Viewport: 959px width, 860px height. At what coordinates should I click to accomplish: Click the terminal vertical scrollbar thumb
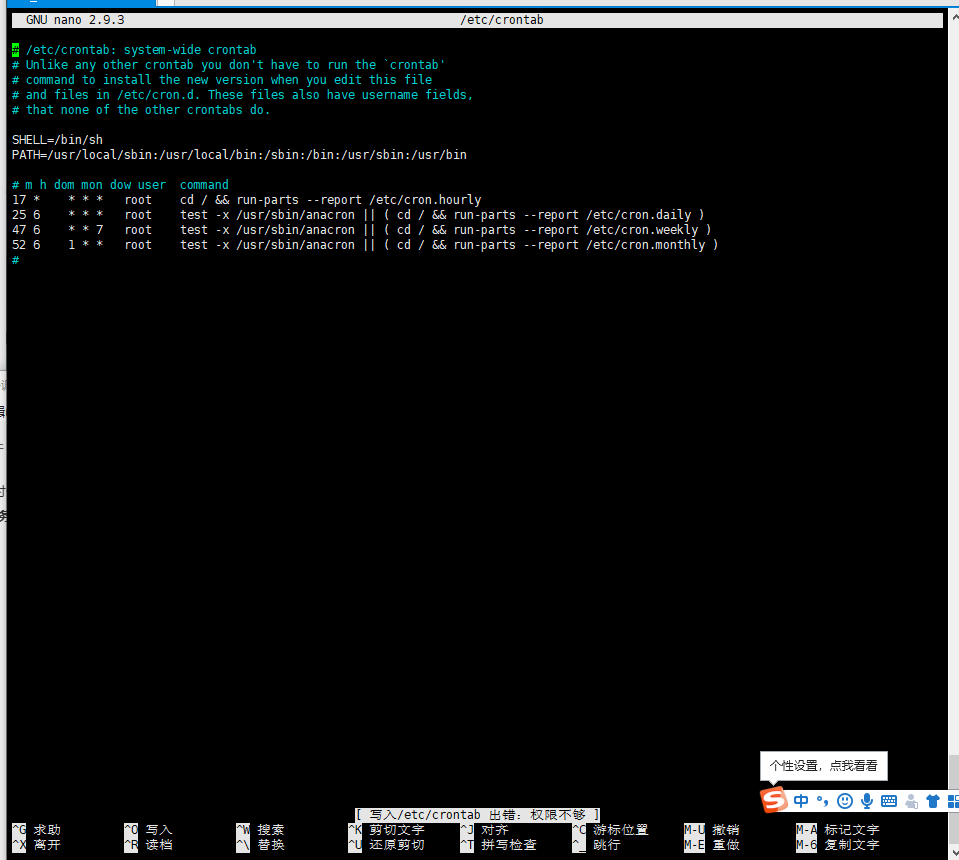(953, 773)
